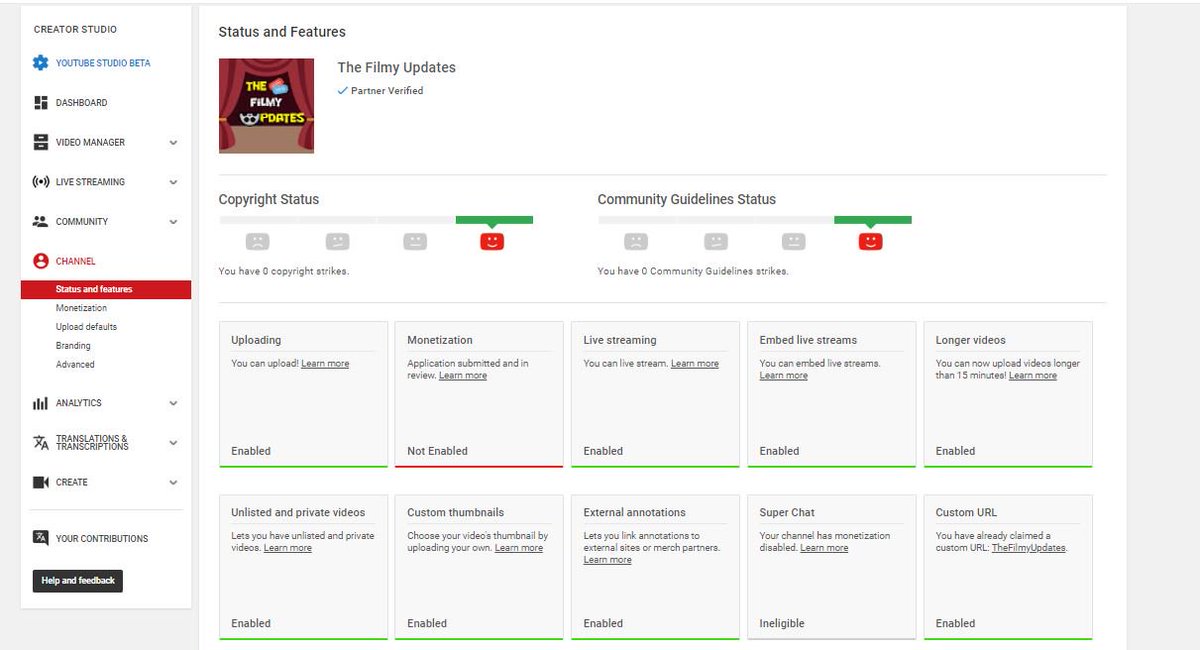Open the Advanced submenu item

[75, 365]
